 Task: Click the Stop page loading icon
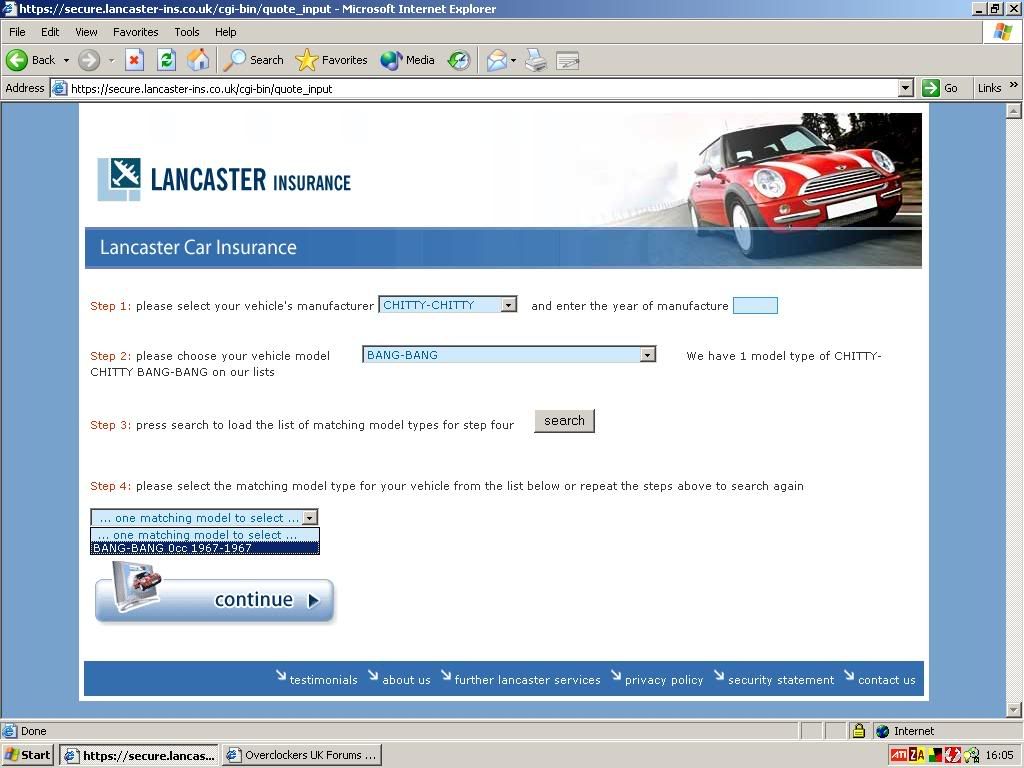[134, 60]
